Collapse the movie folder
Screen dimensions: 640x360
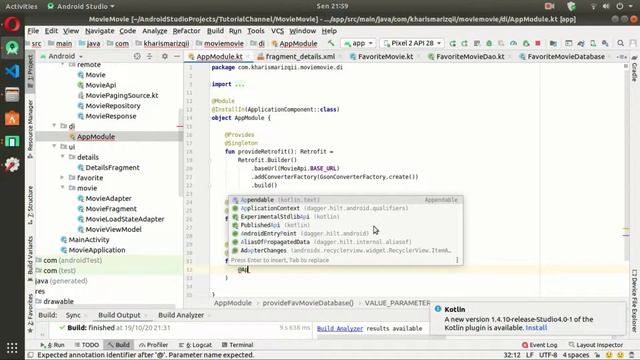pos(62,187)
